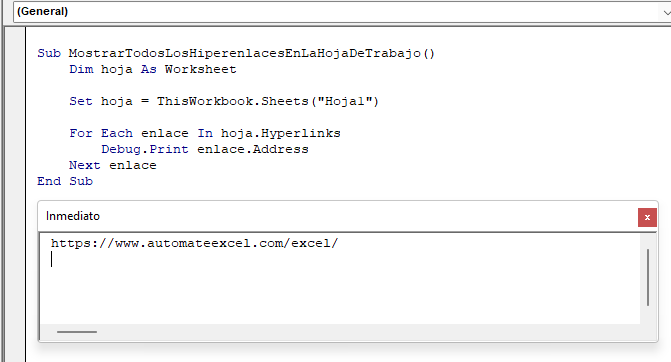The height and width of the screenshot is (362, 671).
Task: Click the Set hoja = ThisWorkbook.Sheets line
Action: click(224, 101)
